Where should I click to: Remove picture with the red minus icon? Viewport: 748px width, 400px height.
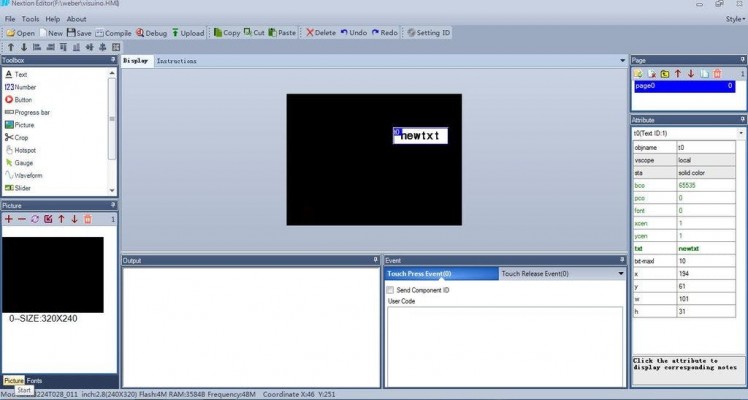[22, 219]
